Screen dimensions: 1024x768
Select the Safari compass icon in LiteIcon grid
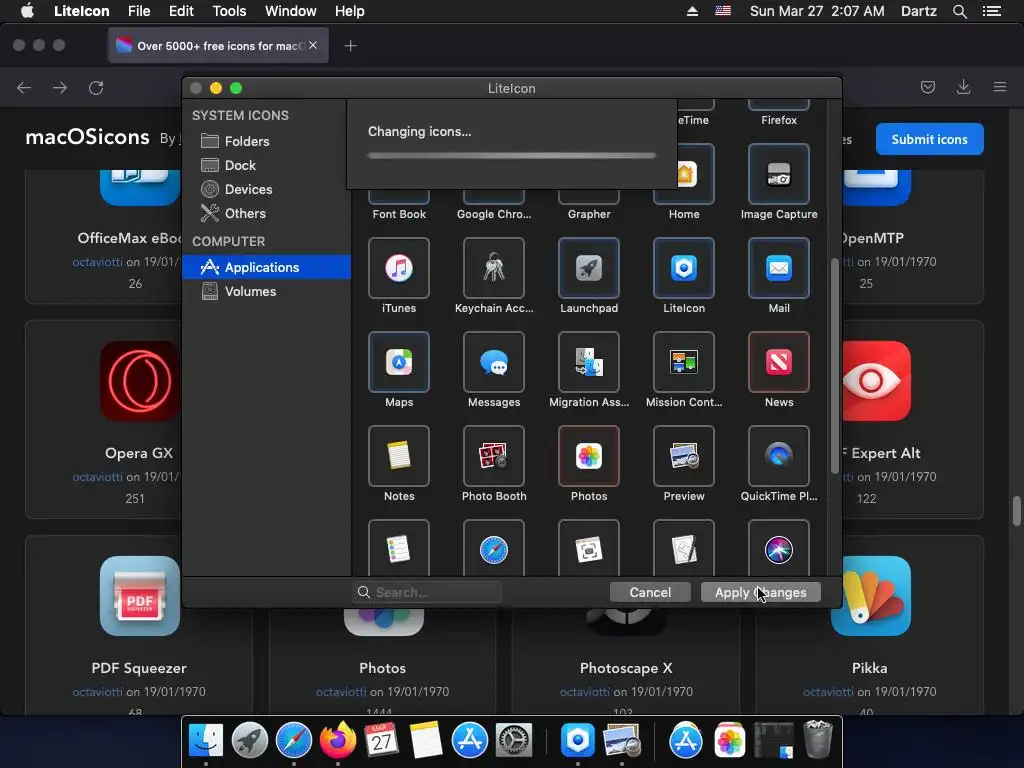coord(494,549)
